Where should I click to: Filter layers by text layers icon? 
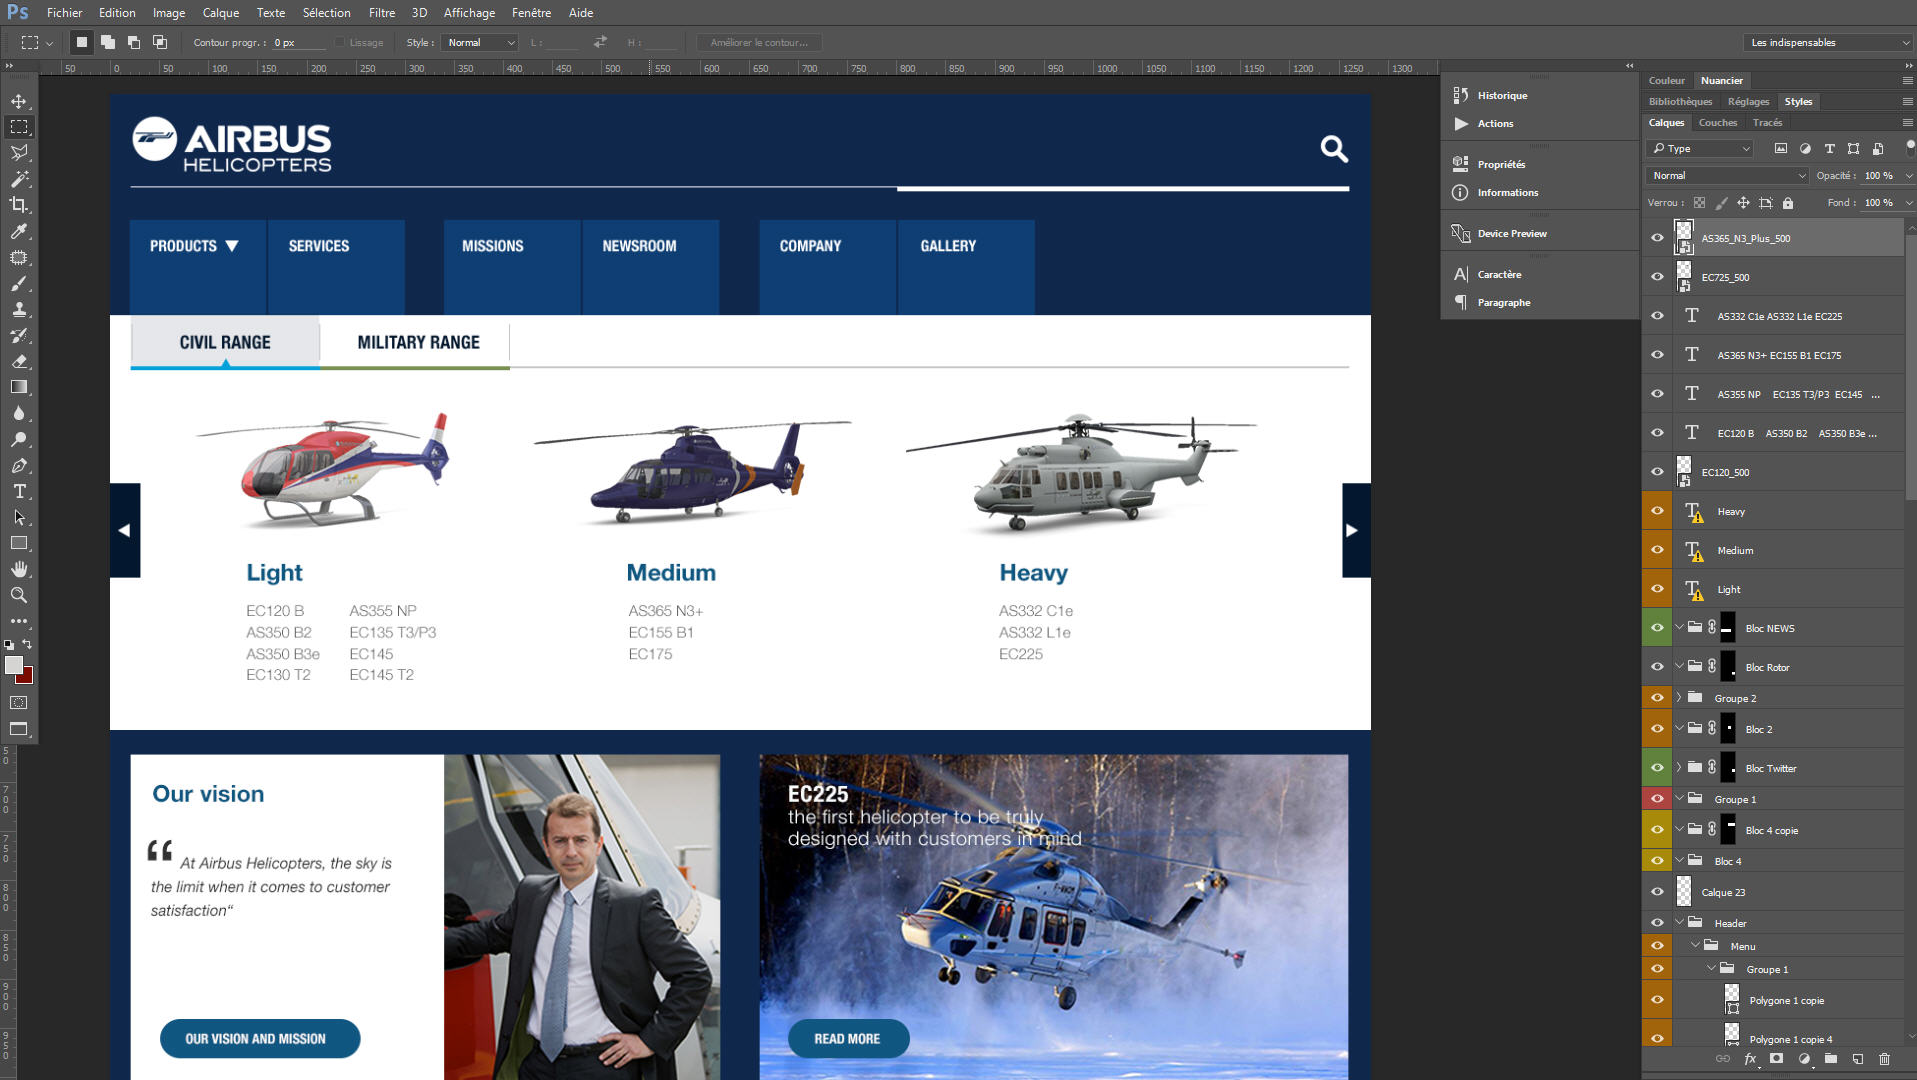(x=1830, y=149)
